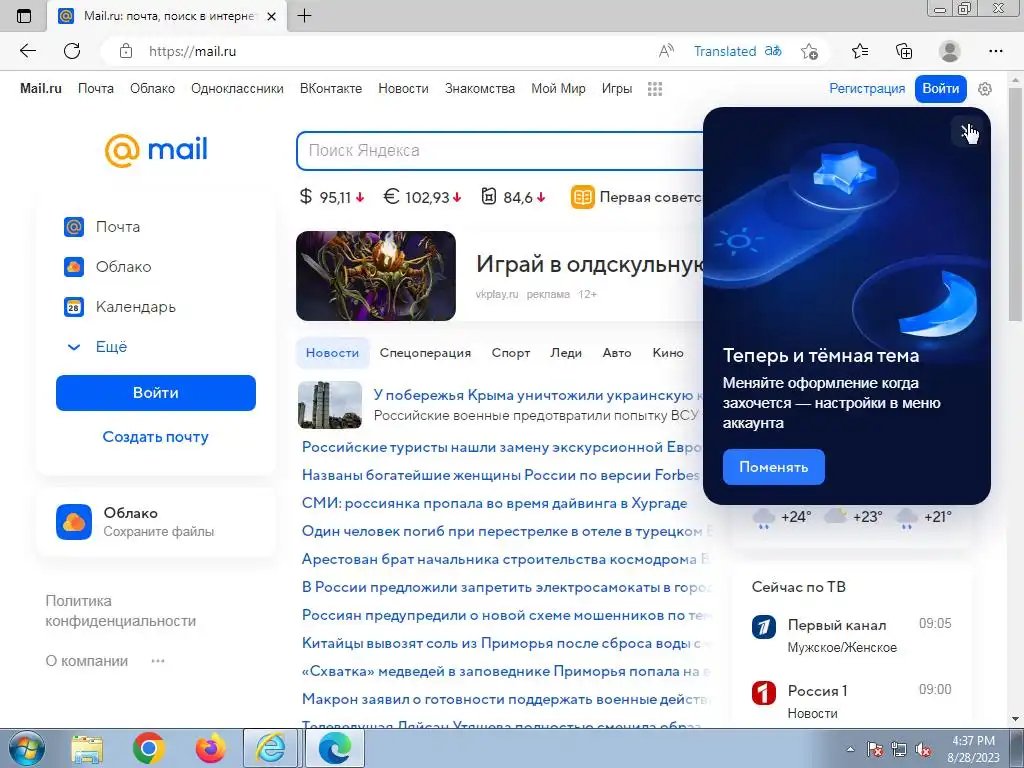Open the Облако Сохраните файлы card
Screen dimensions: 1024x768
click(x=156, y=522)
